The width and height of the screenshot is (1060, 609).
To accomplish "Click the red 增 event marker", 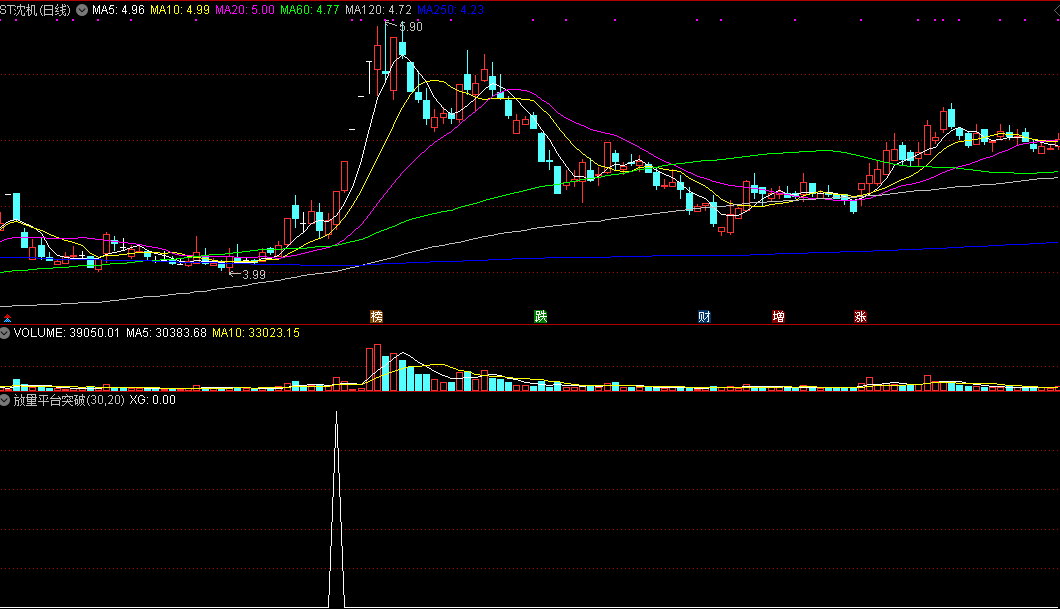I will click(778, 317).
